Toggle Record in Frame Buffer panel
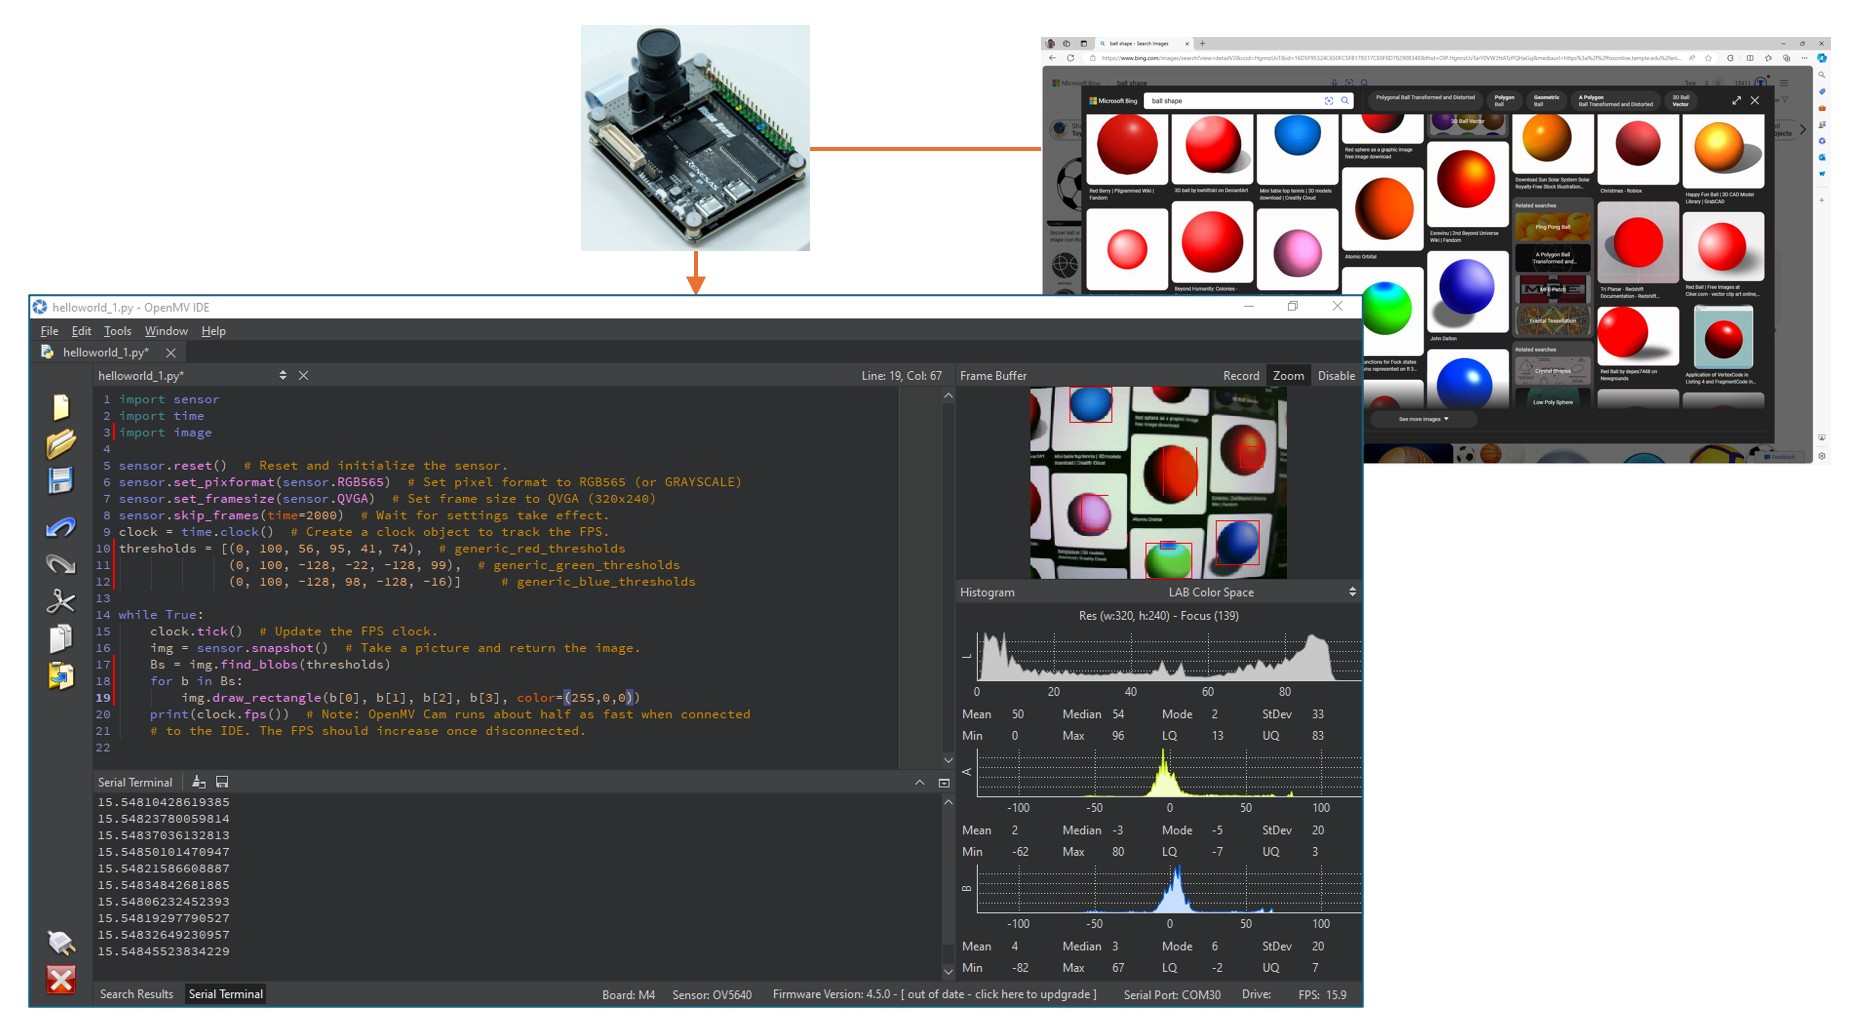Viewport: 1865px width, 1030px height. (1241, 376)
